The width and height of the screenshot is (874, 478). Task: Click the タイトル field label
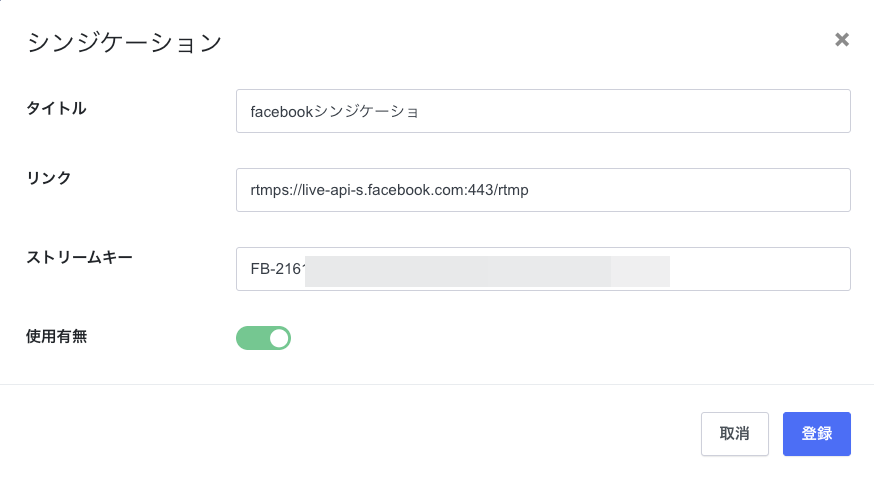[x=56, y=108]
